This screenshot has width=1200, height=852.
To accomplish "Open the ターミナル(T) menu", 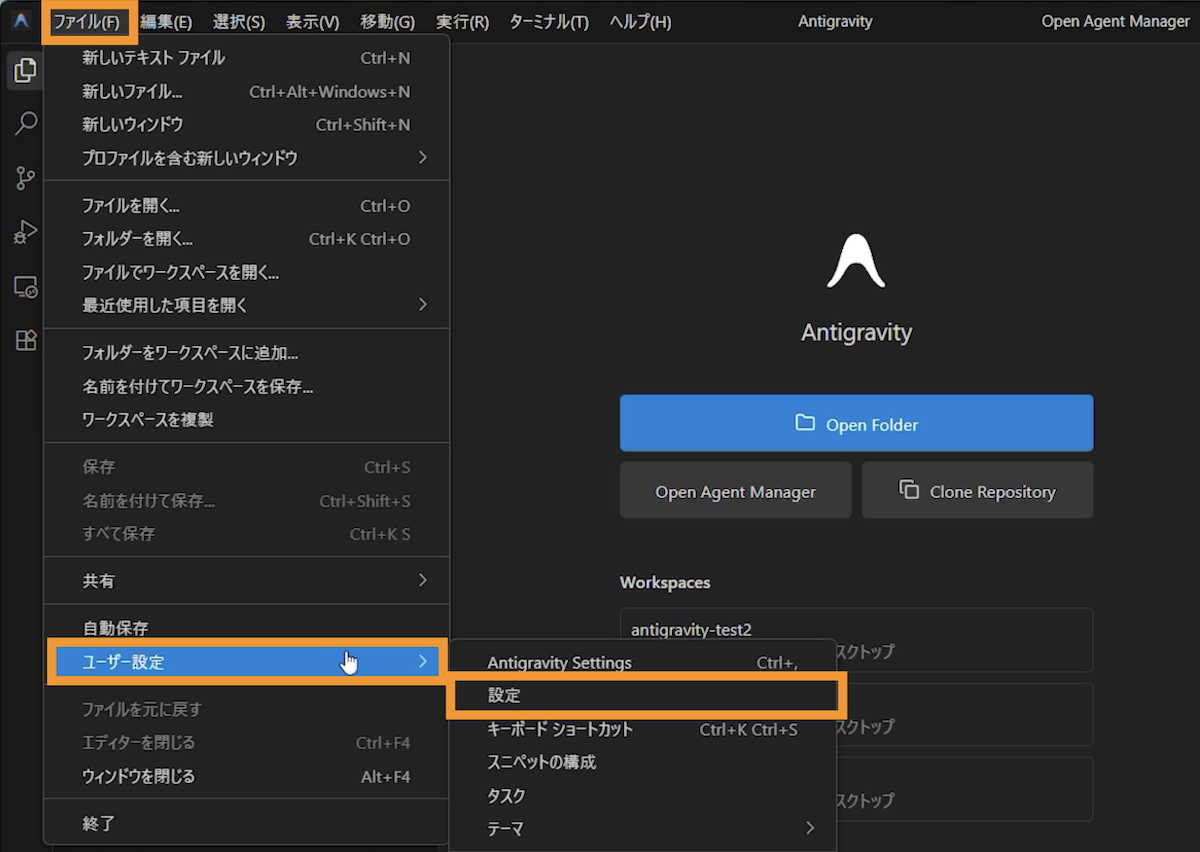I will [x=549, y=21].
